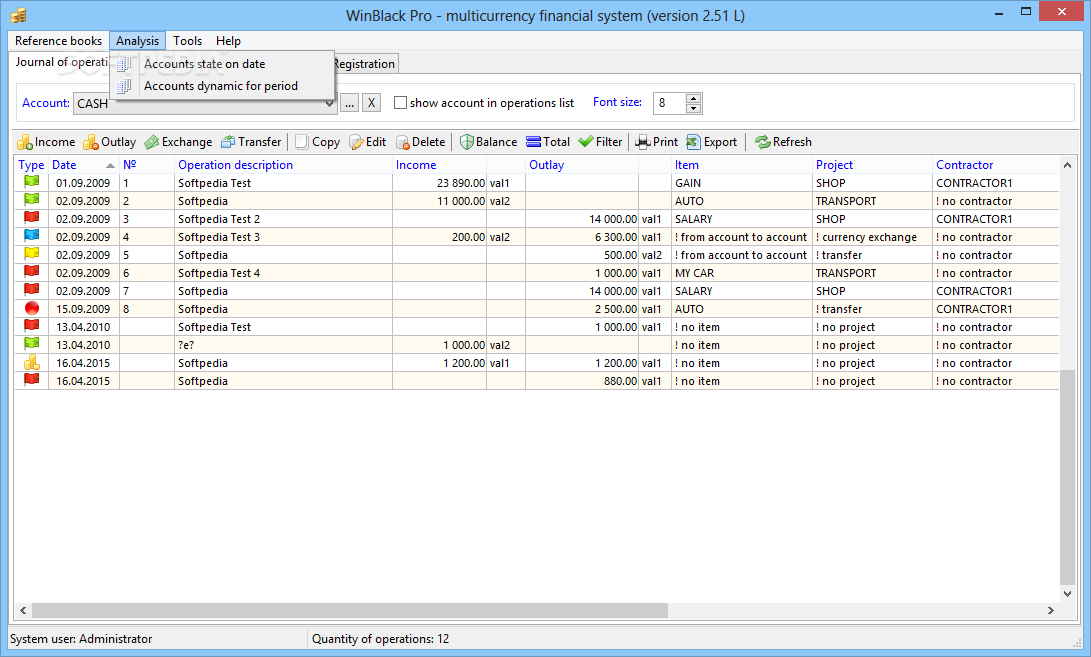Image resolution: width=1091 pixels, height=657 pixels.
Task: Click the 11 000.00 income cell
Action: [x=439, y=201]
